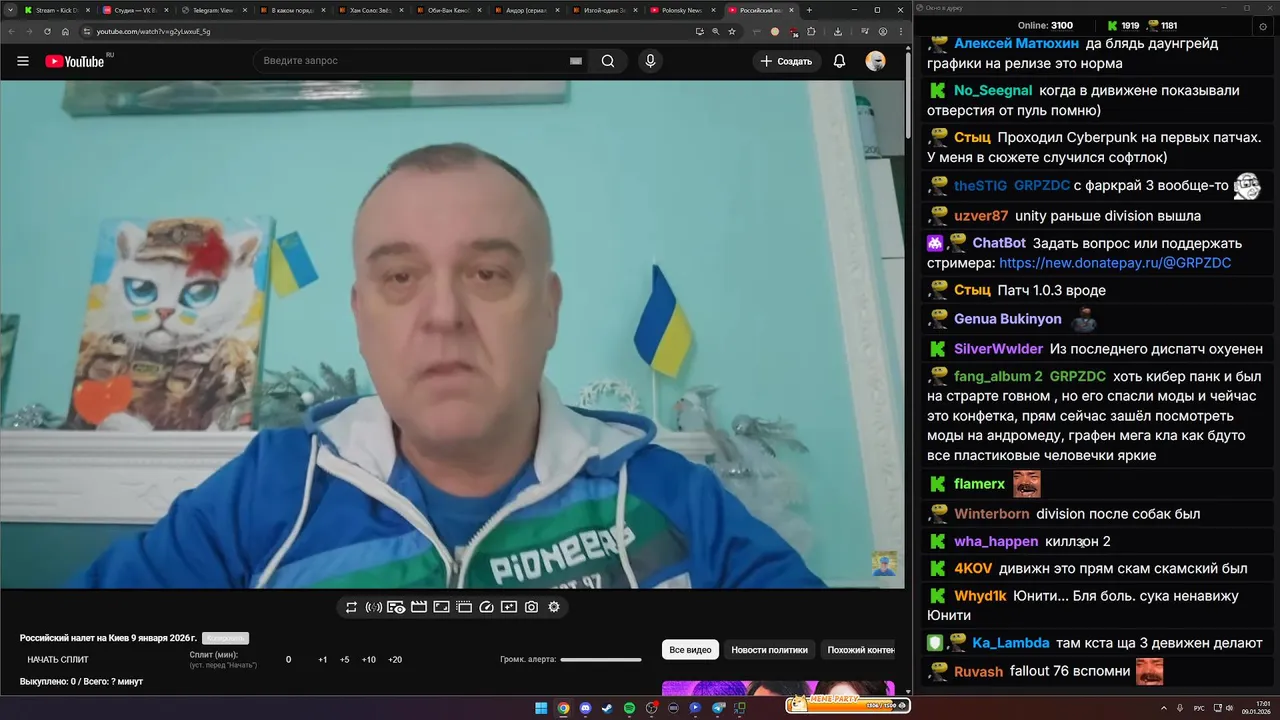Open the YouTube hamburger guide menu

23,61
